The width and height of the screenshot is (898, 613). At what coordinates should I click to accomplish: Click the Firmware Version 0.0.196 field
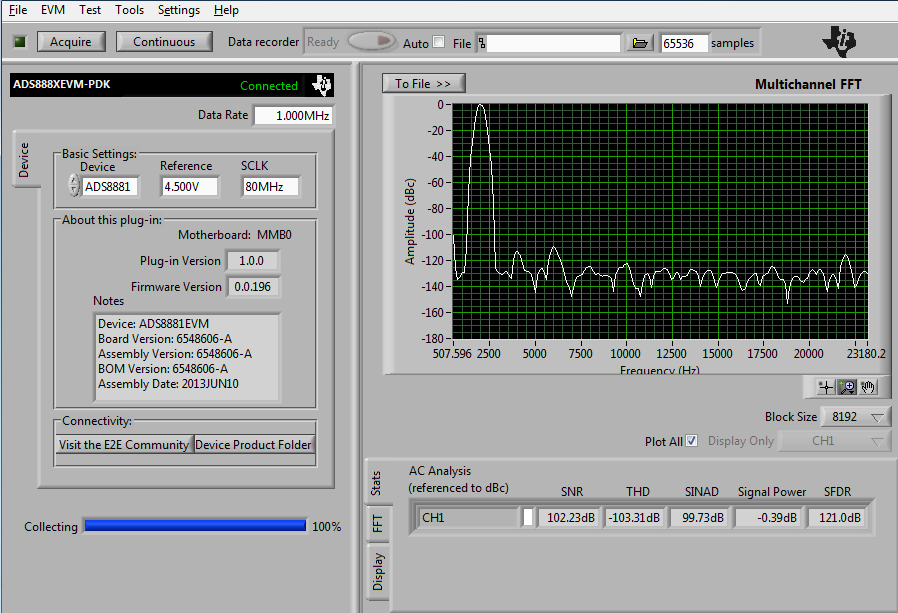[253, 286]
